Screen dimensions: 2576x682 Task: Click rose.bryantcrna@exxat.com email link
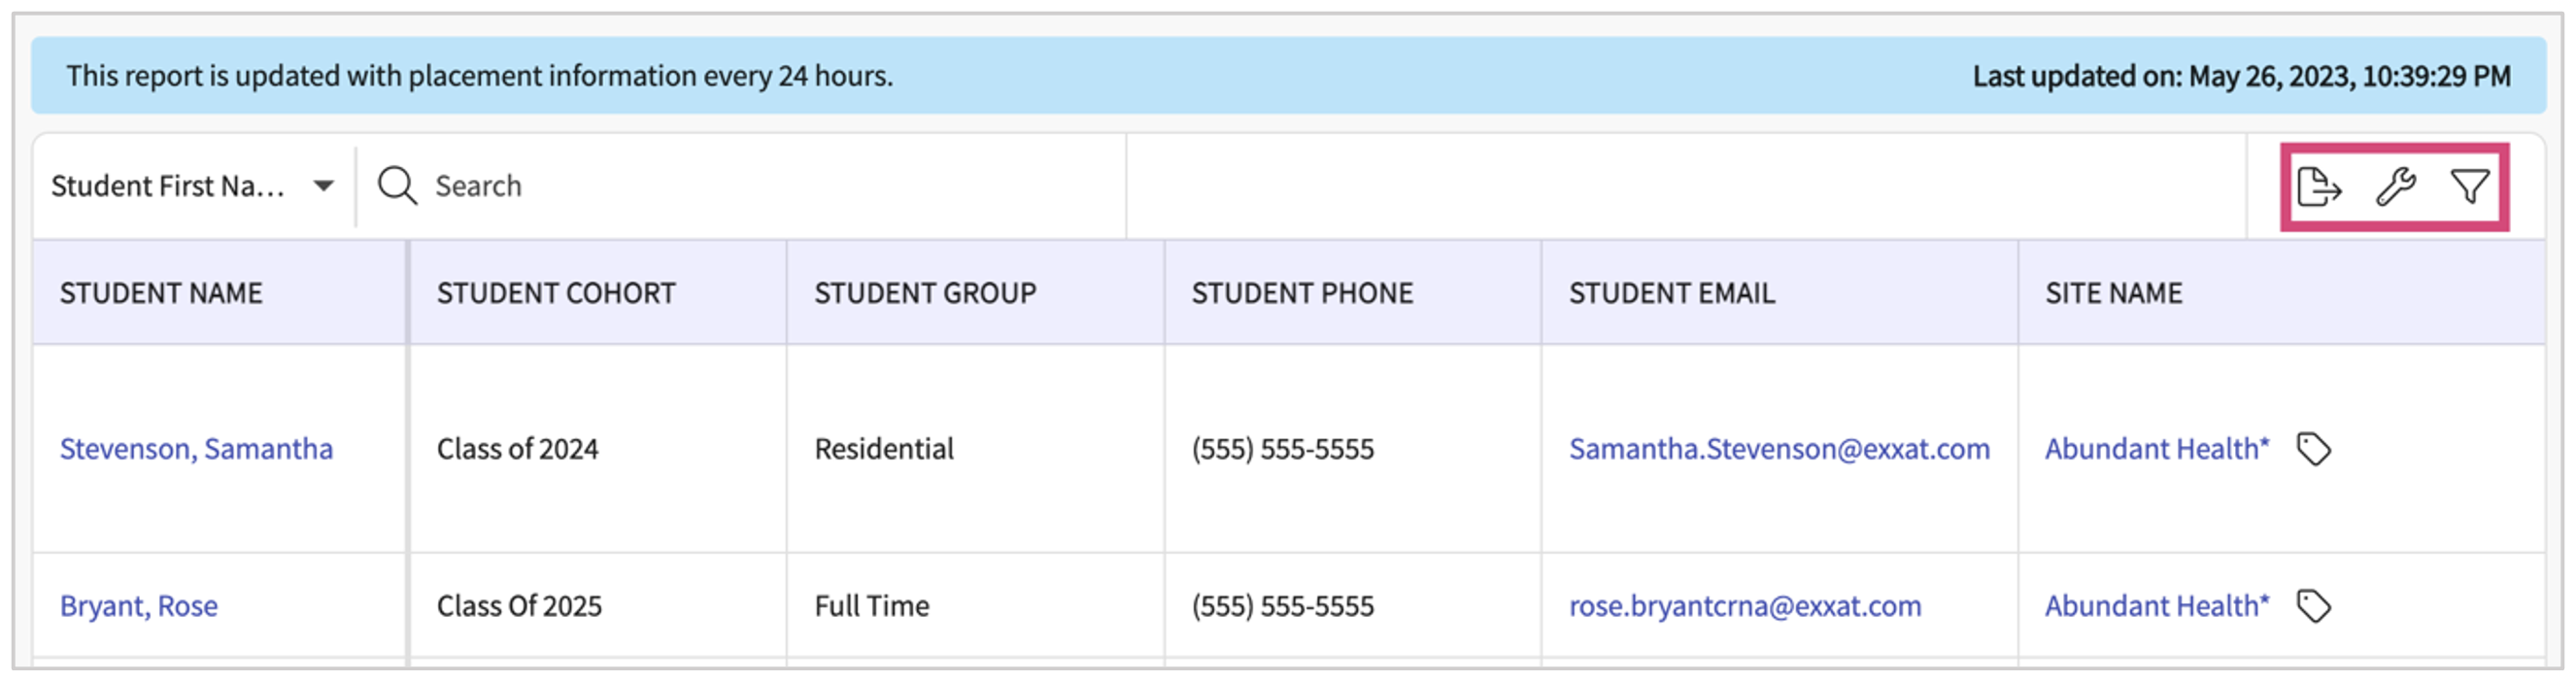(1745, 606)
